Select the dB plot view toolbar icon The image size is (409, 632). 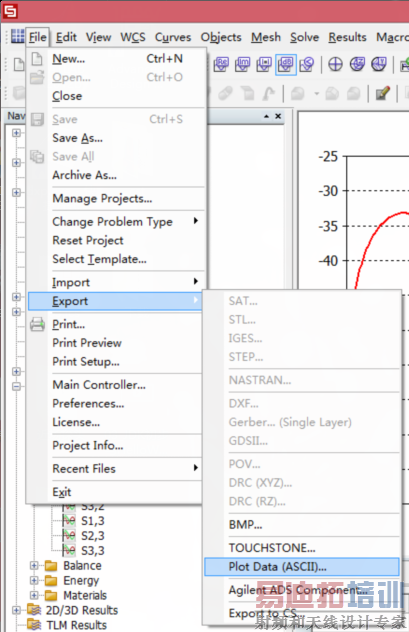[286, 64]
